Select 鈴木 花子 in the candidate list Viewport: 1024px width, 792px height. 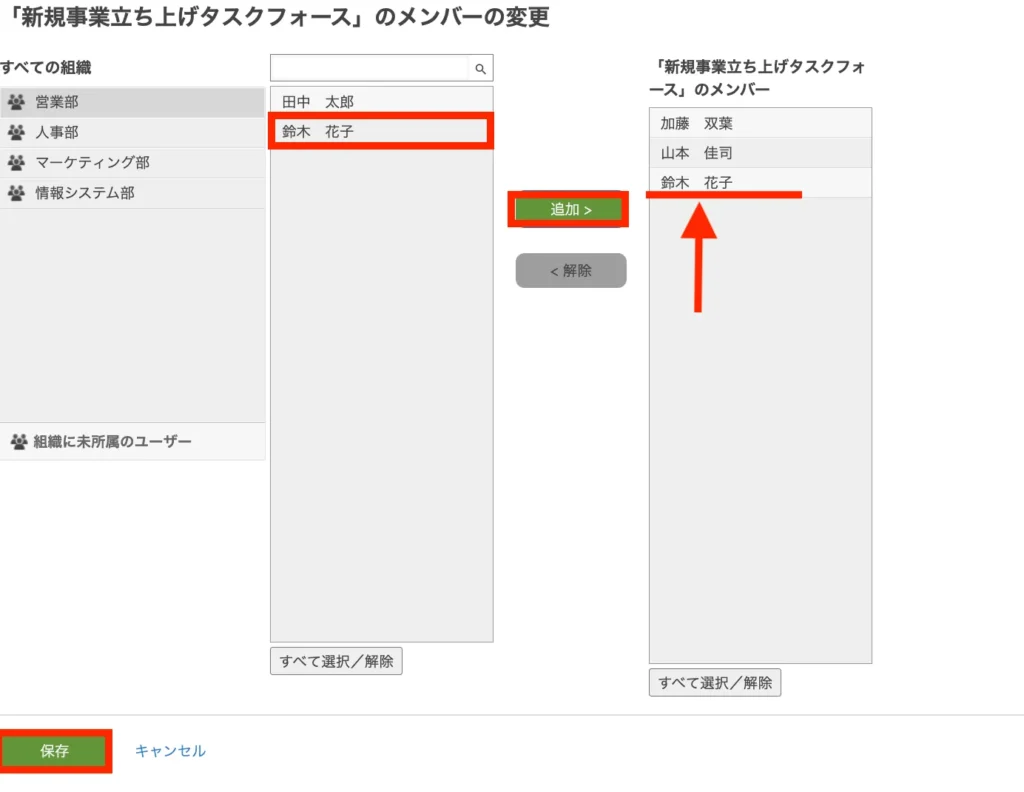381,131
